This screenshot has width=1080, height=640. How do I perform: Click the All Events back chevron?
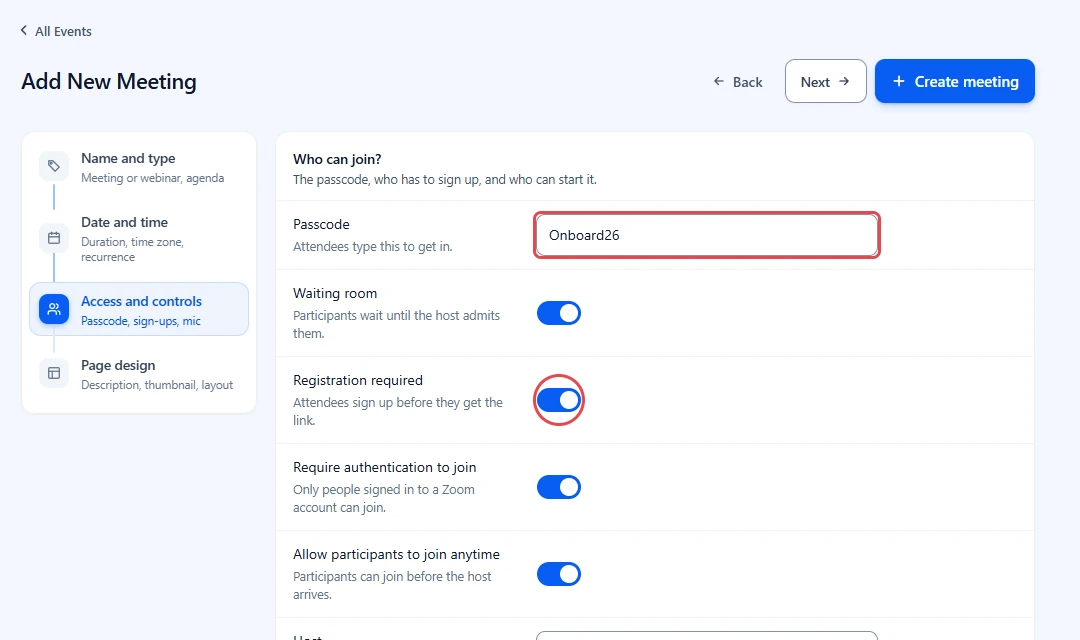pos(24,30)
